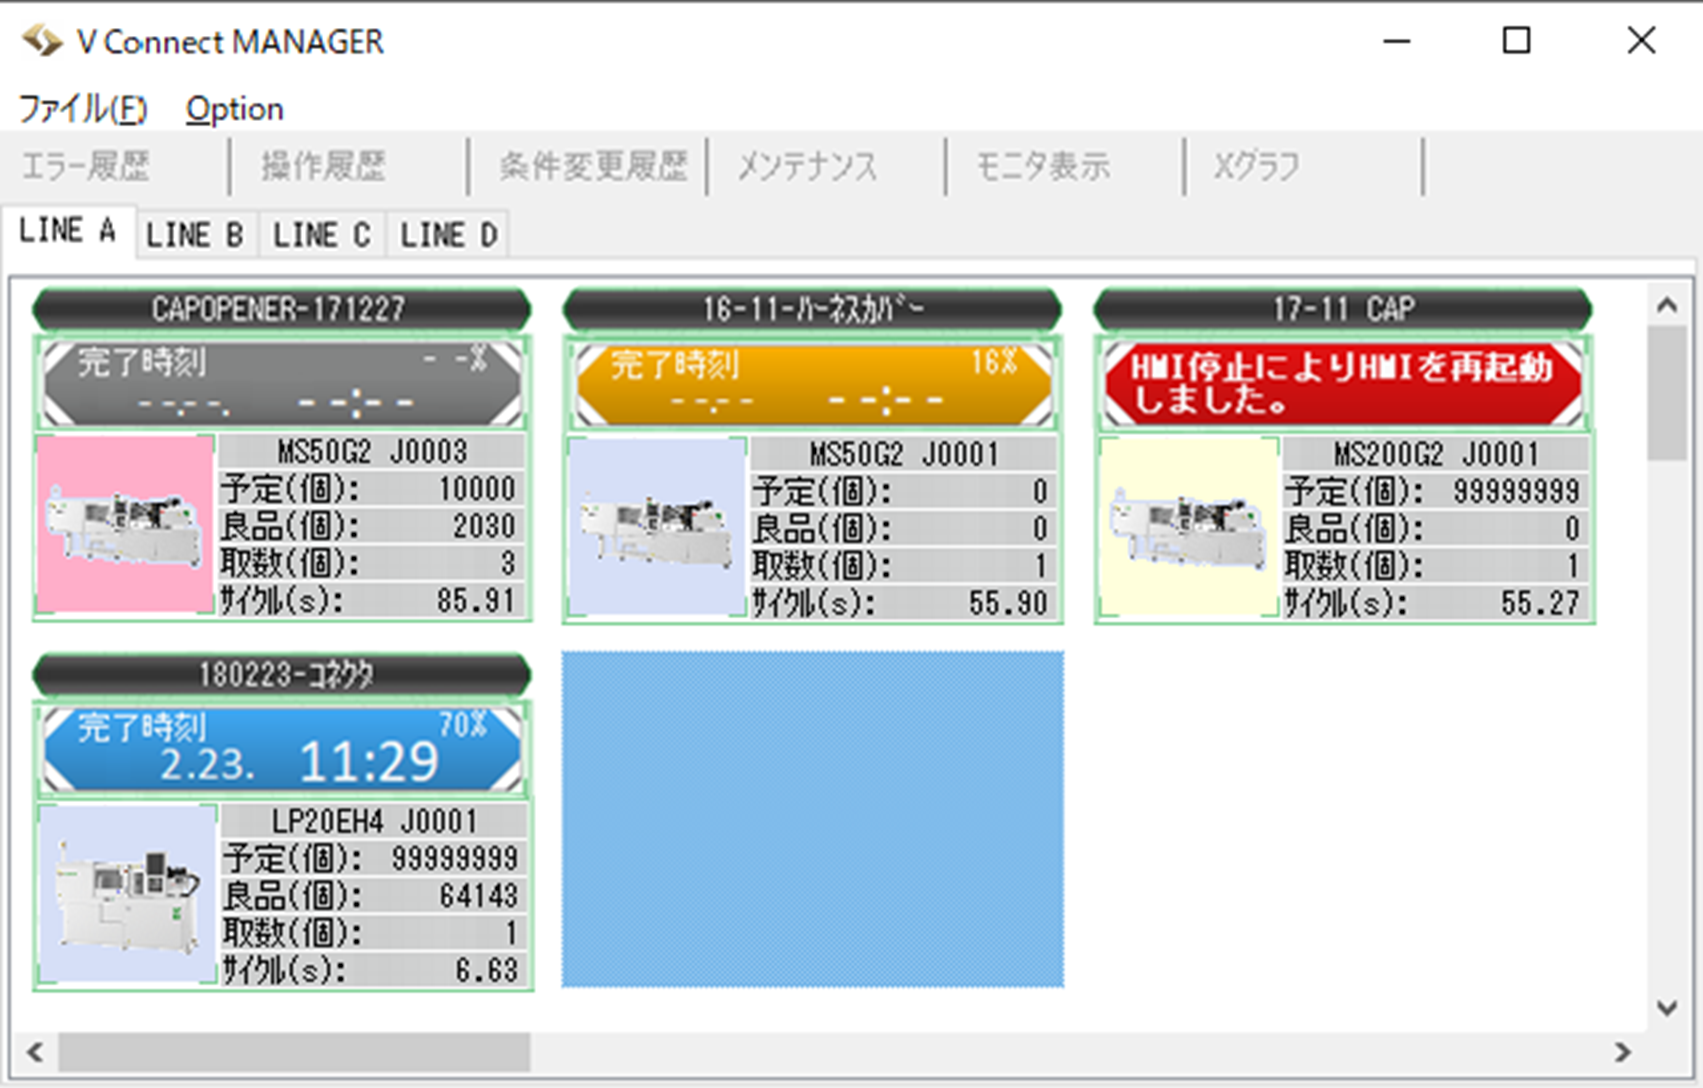Click the V Connect MANAGER app icon

click(42, 41)
